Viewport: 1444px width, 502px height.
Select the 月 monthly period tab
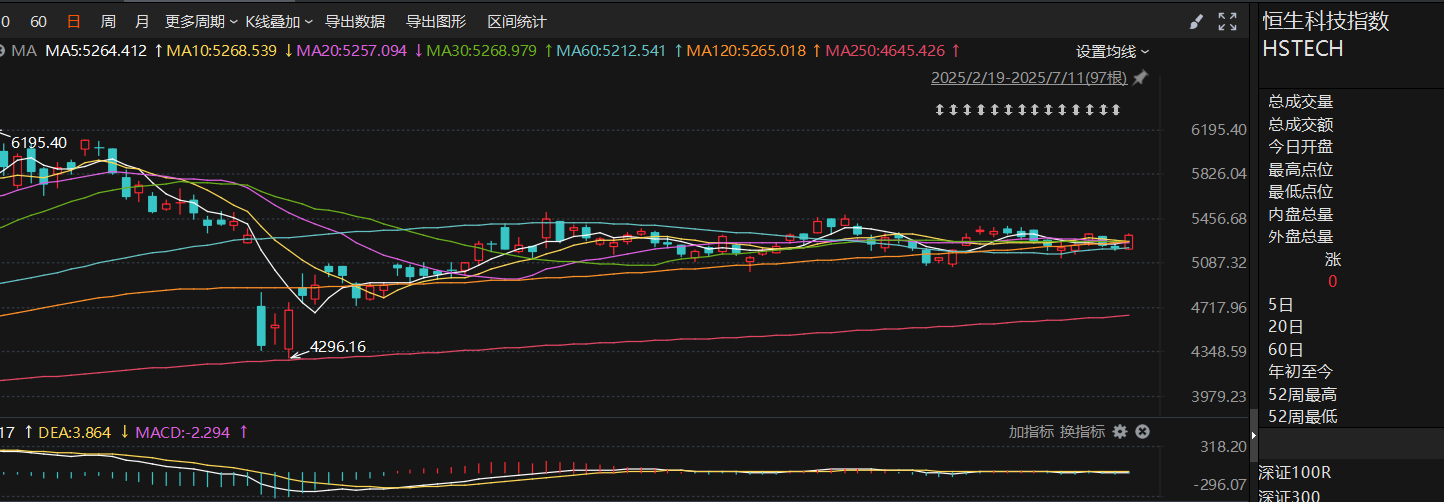coord(142,21)
